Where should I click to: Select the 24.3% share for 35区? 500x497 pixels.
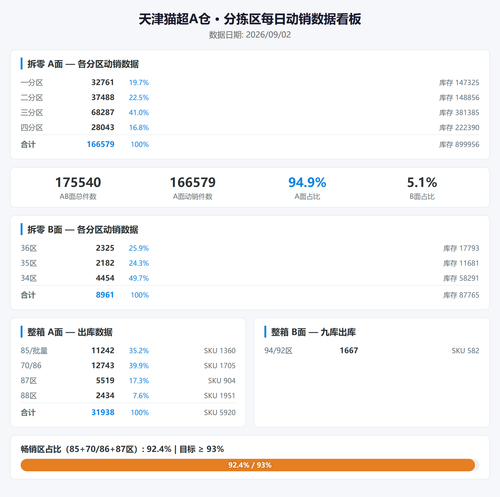point(139,263)
